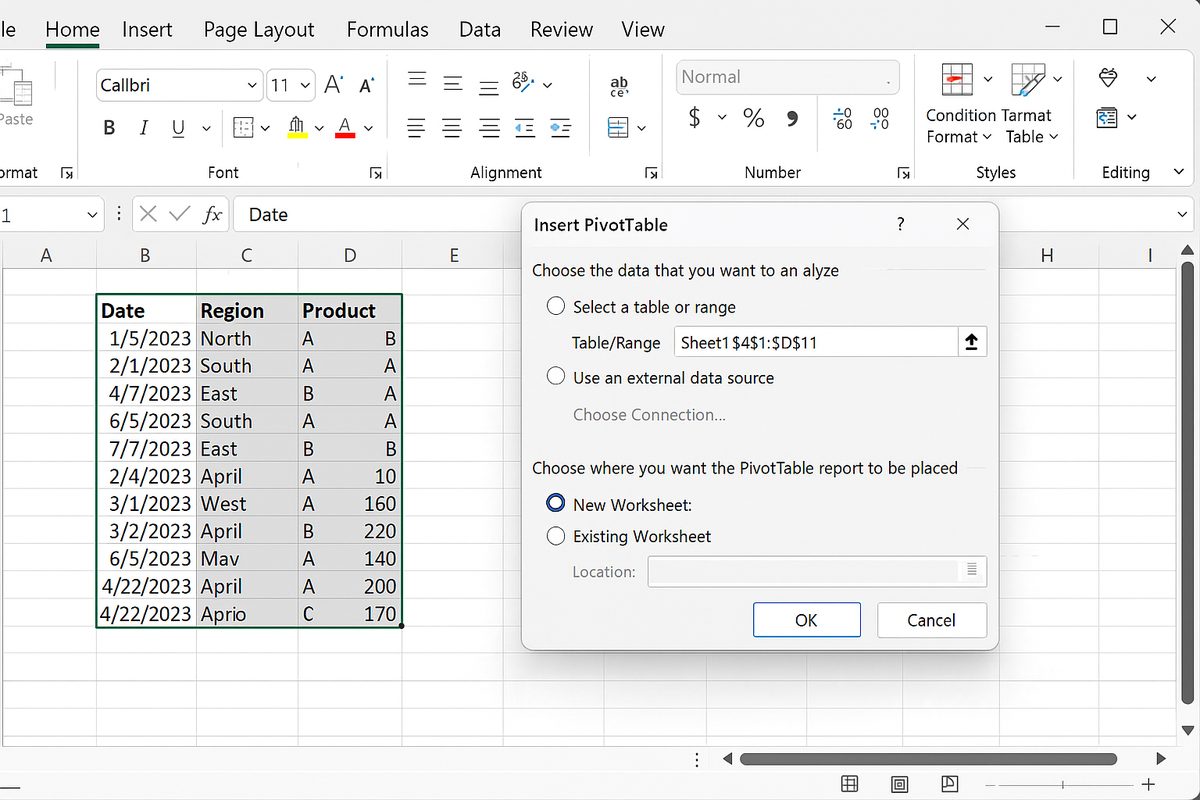Click Cancel in Insert PivotTable dialog
This screenshot has height=800, width=1200.
931,620
